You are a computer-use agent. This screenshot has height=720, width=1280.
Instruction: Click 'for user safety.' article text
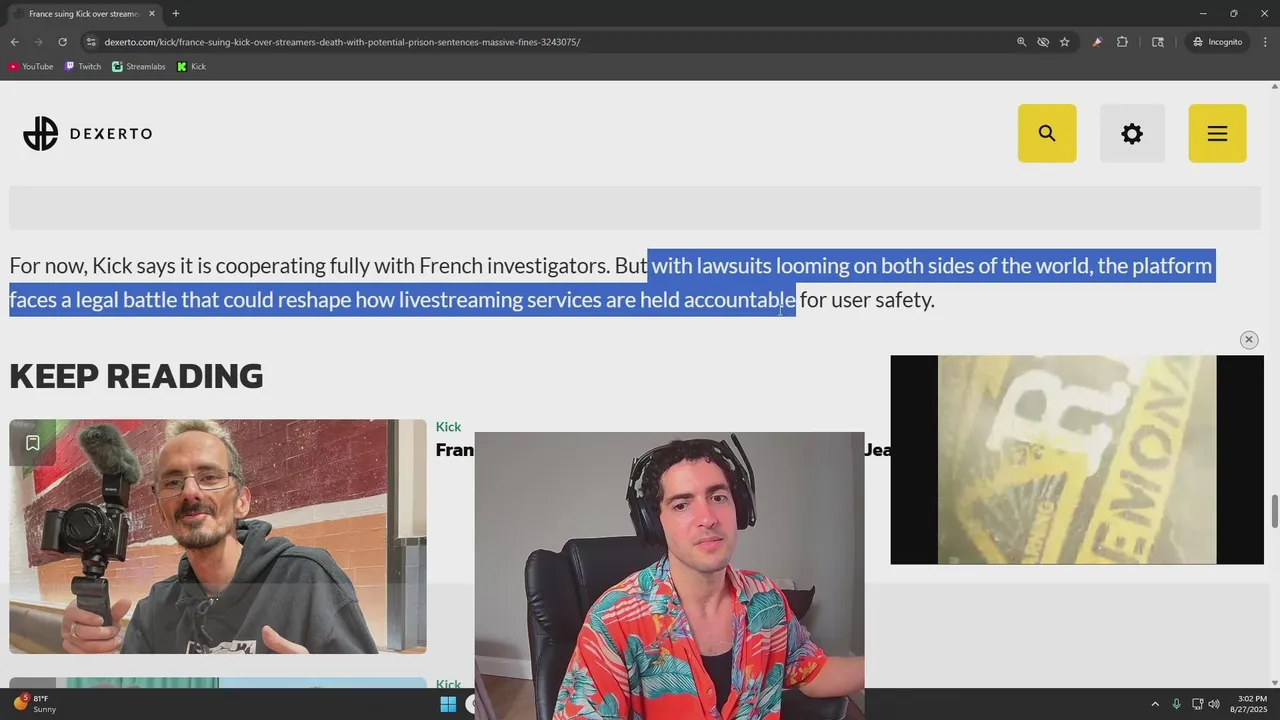point(867,300)
